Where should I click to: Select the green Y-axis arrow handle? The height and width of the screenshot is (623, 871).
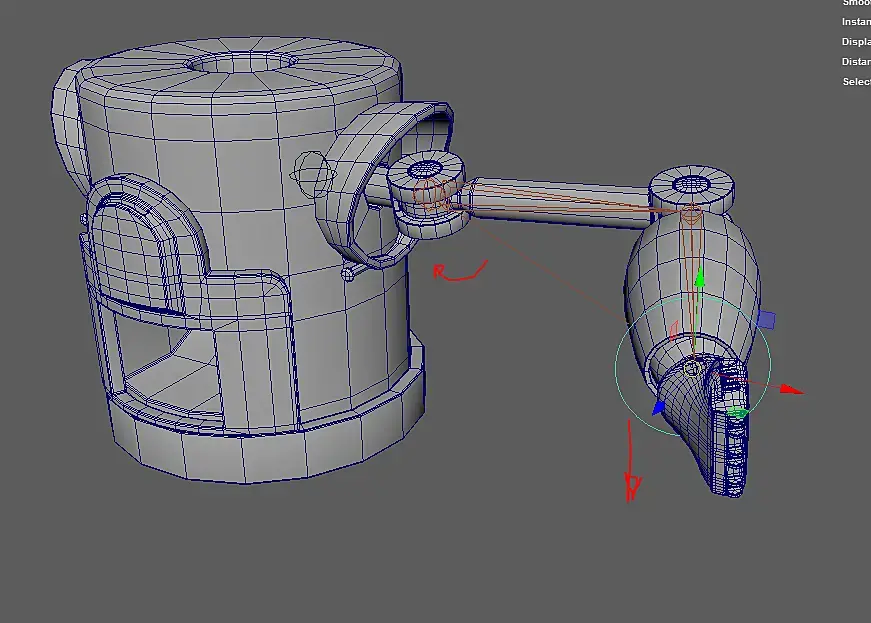[x=699, y=276]
